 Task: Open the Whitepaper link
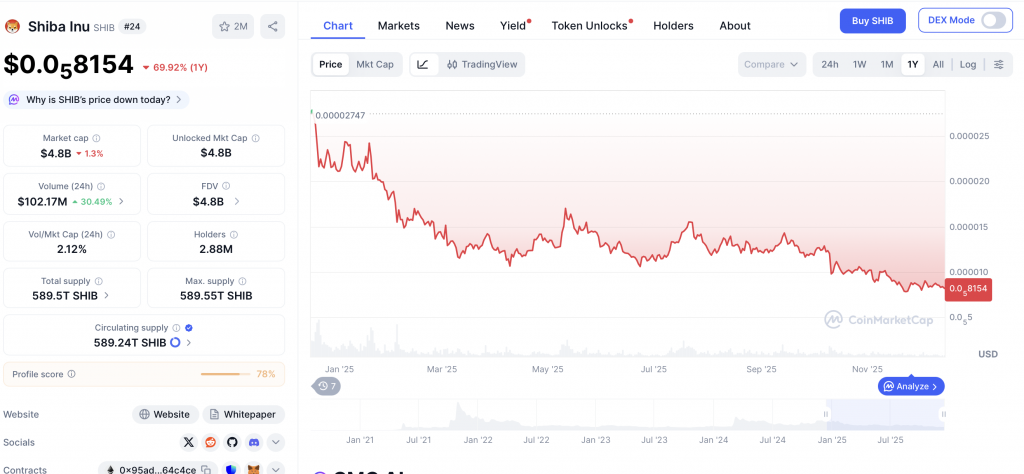(243, 414)
